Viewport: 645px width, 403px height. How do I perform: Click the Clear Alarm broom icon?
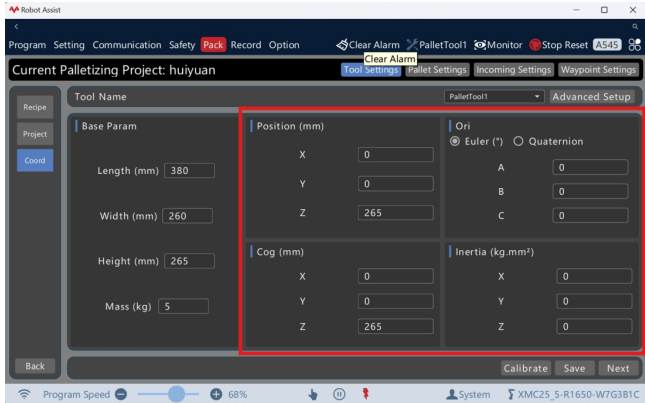(x=342, y=45)
